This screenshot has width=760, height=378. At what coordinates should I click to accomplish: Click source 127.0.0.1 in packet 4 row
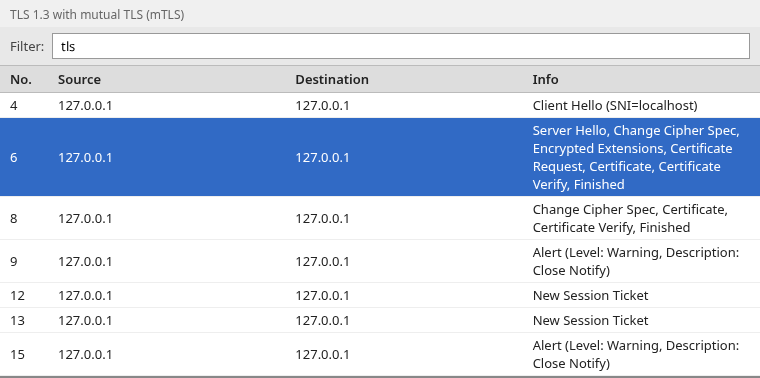pyautogui.click(x=85, y=106)
